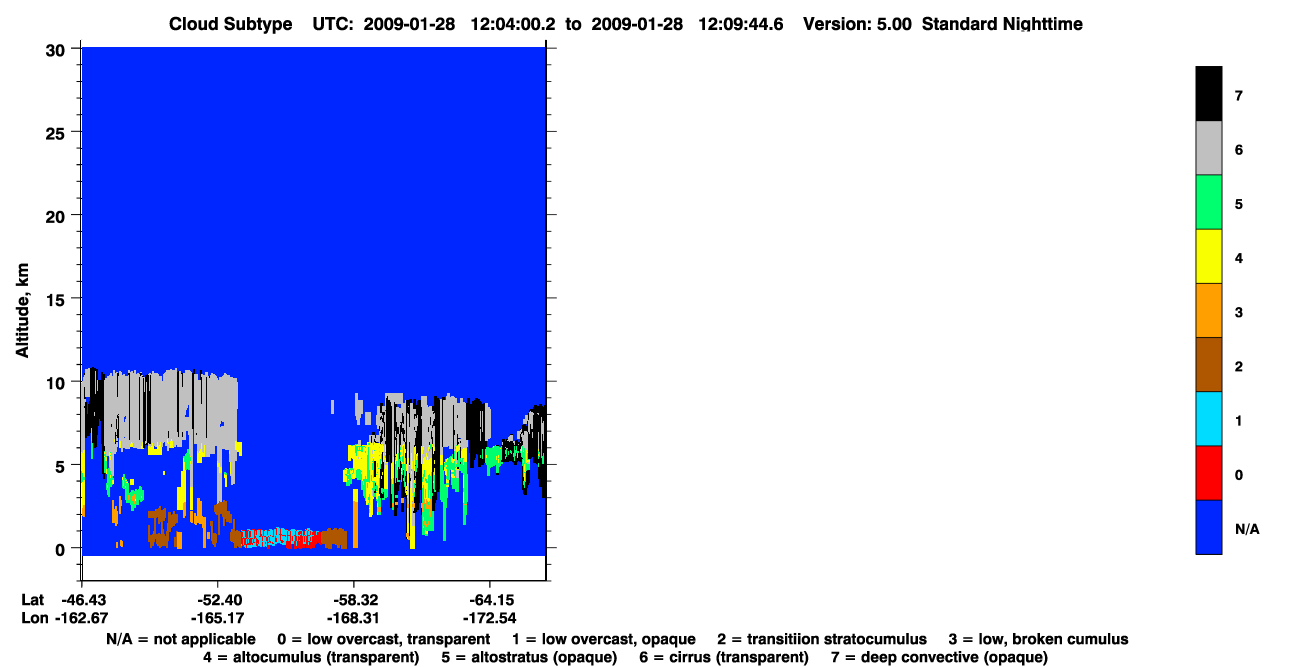Click '7 = deep convective (opaque)' legend text

click(x=939, y=657)
